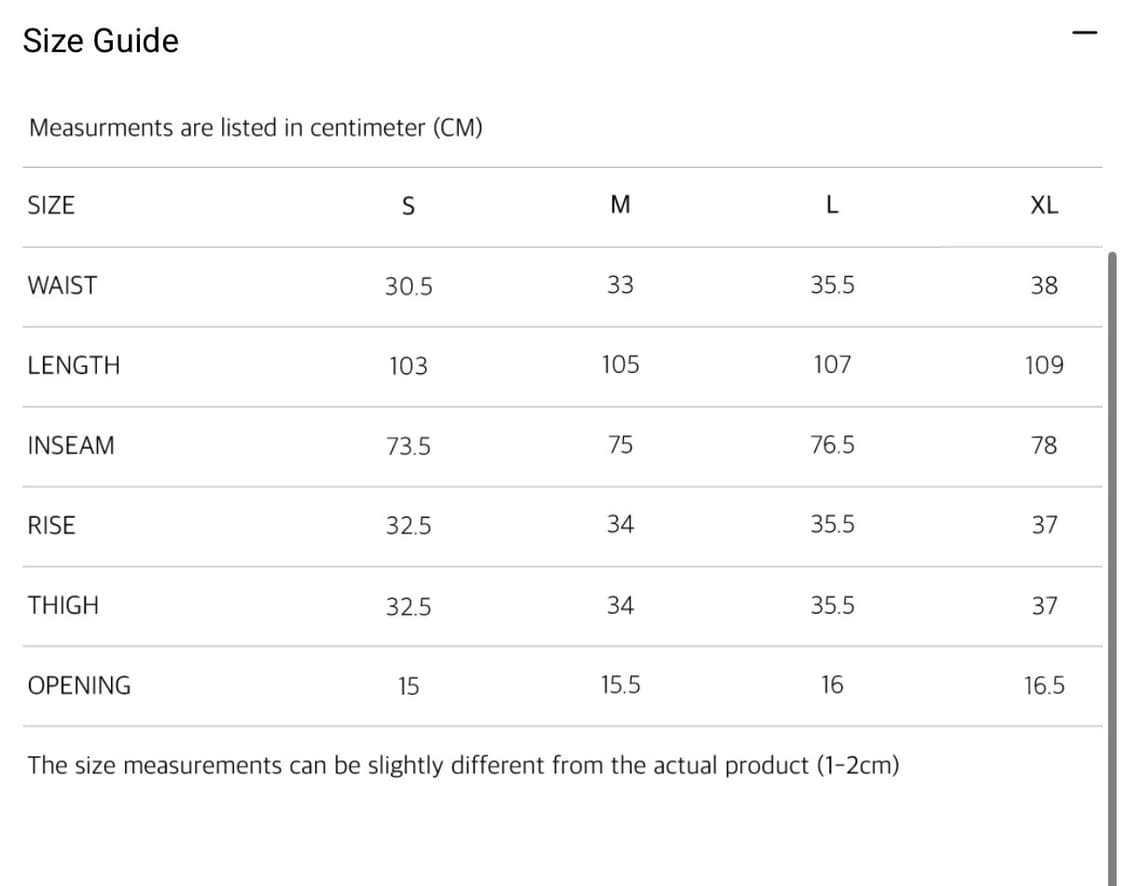Click the length value 109 for XL

tap(1044, 365)
